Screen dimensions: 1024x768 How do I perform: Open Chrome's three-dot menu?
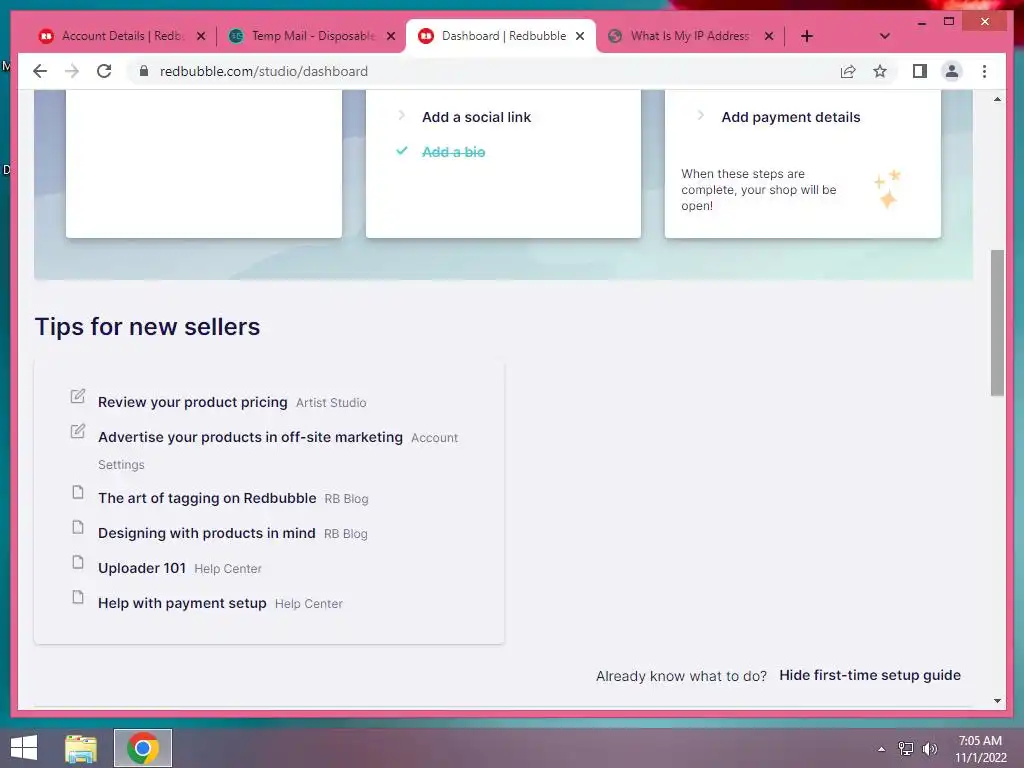coord(984,71)
